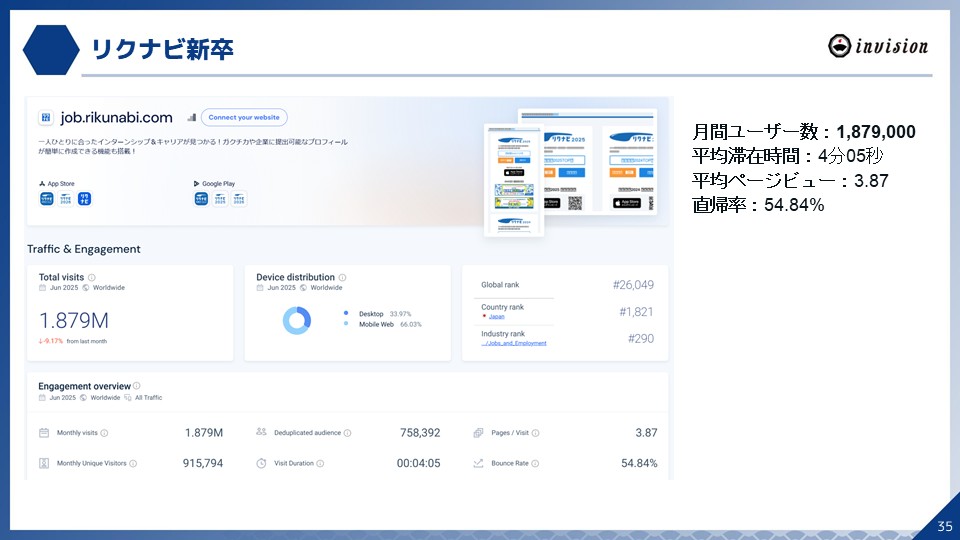
Task: Click the text 直帰率：54.84%
Action: point(758,204)
